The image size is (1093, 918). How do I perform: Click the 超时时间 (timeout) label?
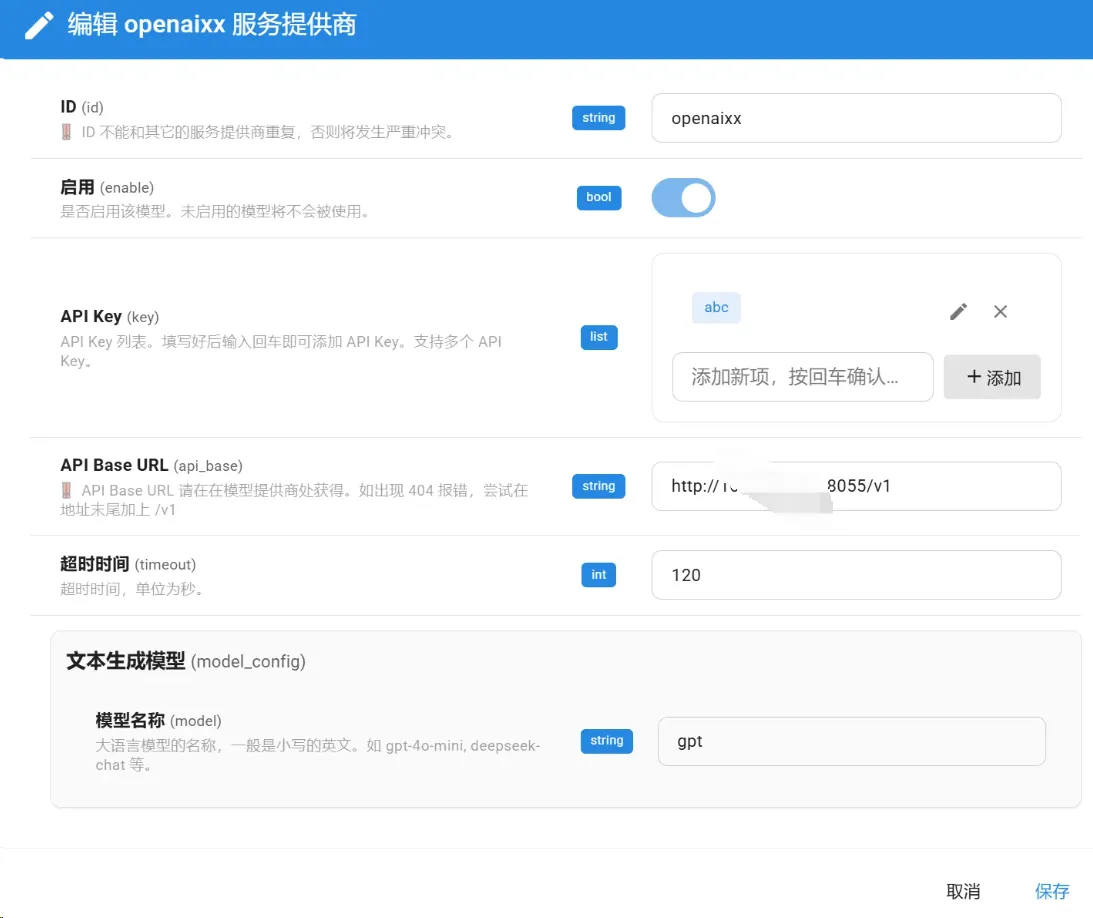click(x=128, y=564)
